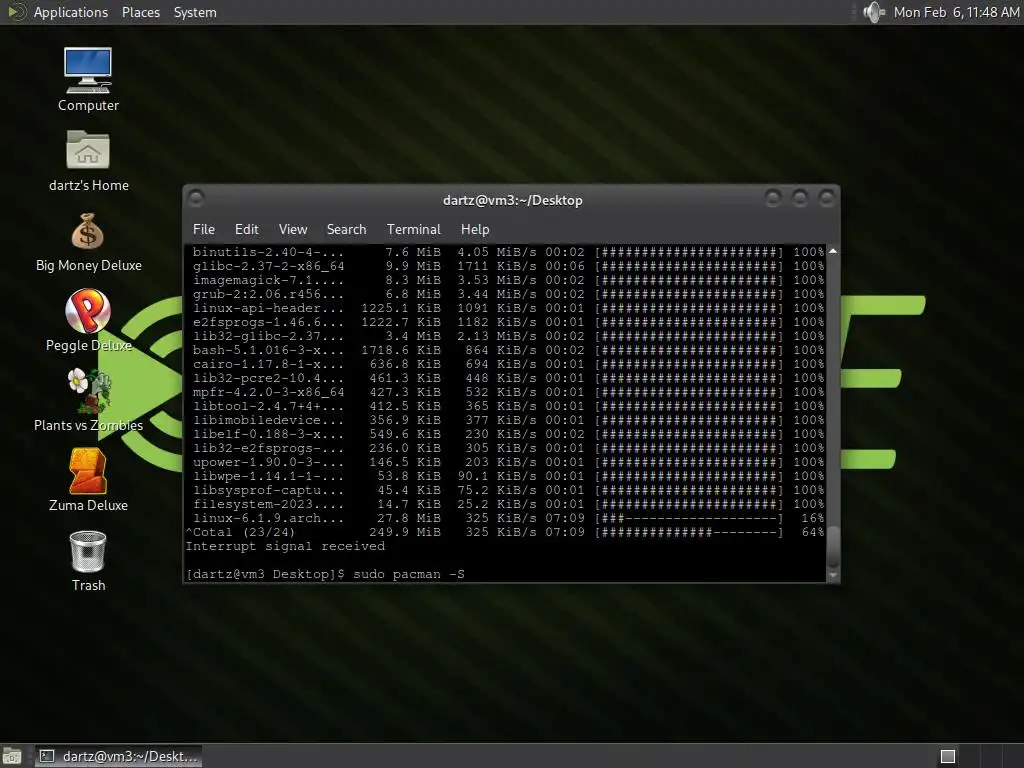
Task: Click the lib32-glibc-2.37 package line
Action: point(508,336)
